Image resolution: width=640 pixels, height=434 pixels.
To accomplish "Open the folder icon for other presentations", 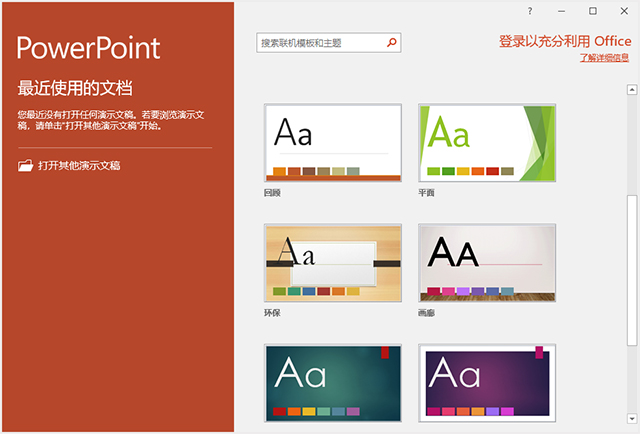I will [25, 165].
